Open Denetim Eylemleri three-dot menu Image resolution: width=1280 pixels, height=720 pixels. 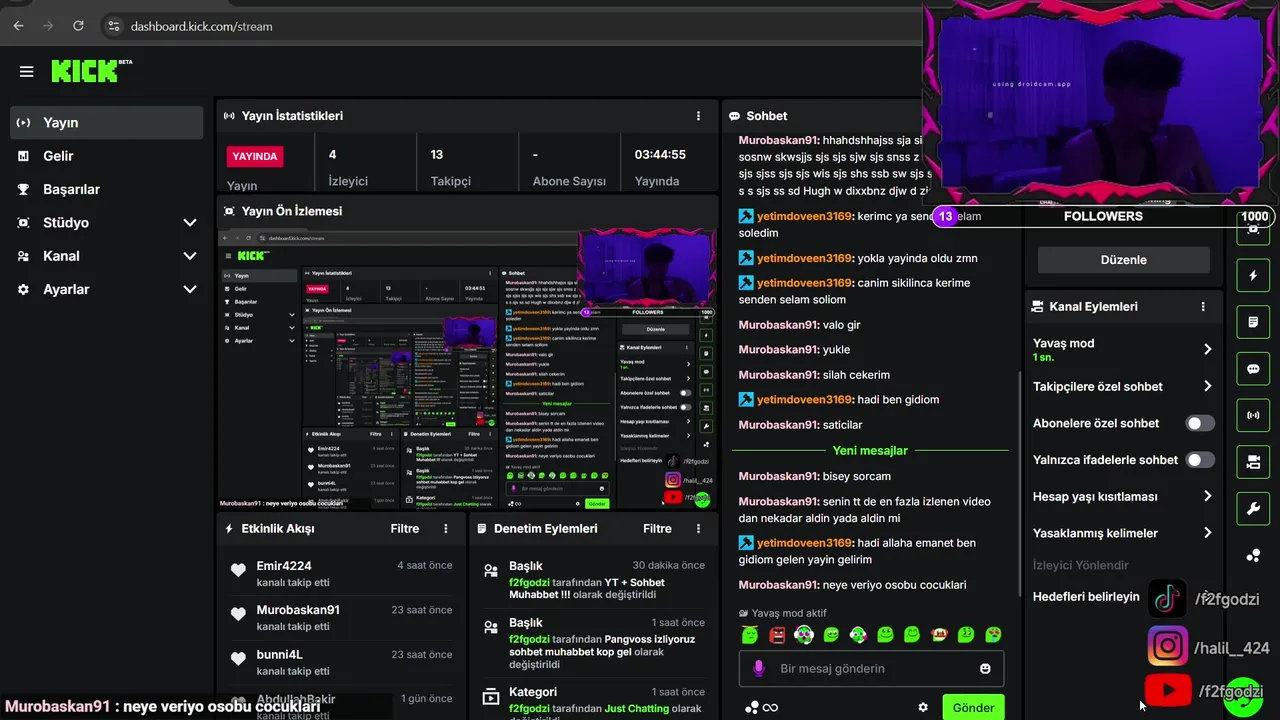698,528
